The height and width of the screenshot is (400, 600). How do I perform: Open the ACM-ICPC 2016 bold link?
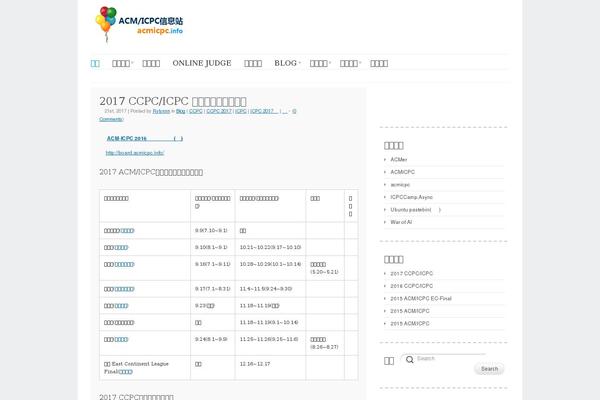pos(145,138)
